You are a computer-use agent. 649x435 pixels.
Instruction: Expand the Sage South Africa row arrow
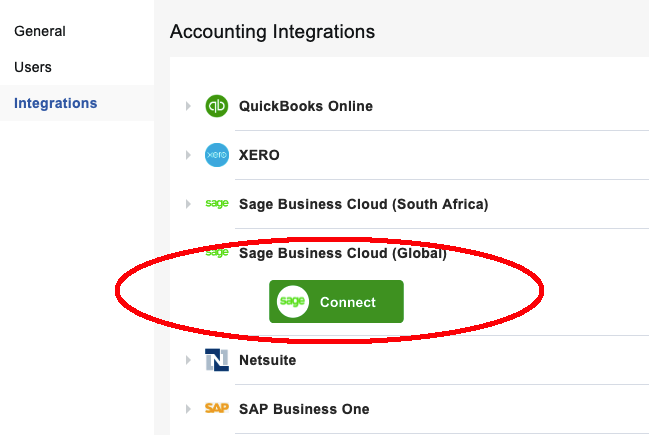(x=187, y=204)
